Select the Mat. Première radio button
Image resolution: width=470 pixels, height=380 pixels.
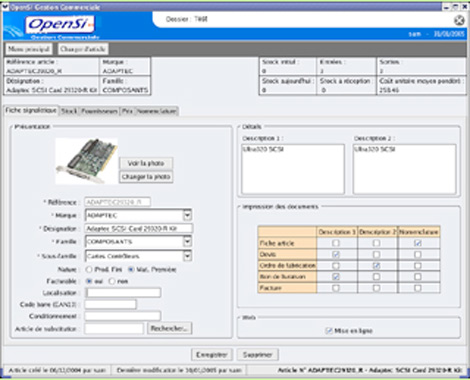point(131,269)
